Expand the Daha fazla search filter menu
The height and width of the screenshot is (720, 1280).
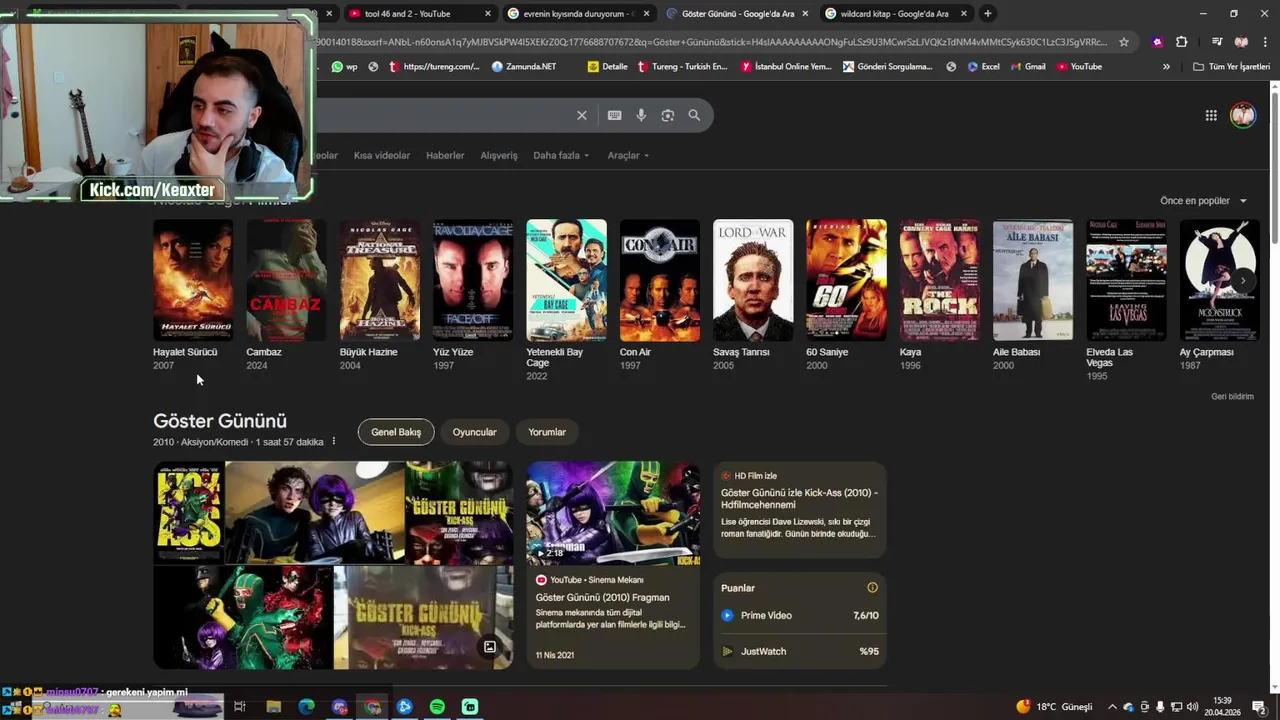click(x=561, y=155)
